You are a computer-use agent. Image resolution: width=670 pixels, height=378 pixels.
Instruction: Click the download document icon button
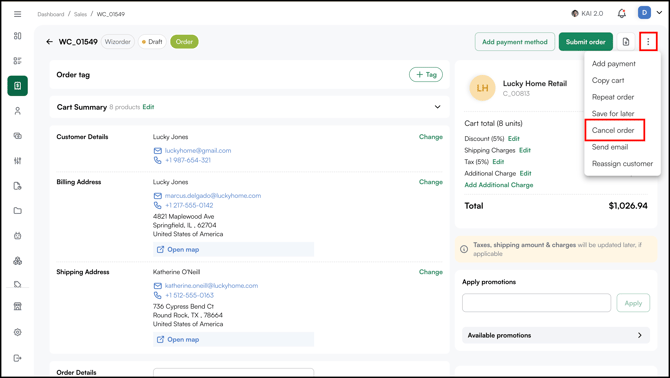point(626,42)
